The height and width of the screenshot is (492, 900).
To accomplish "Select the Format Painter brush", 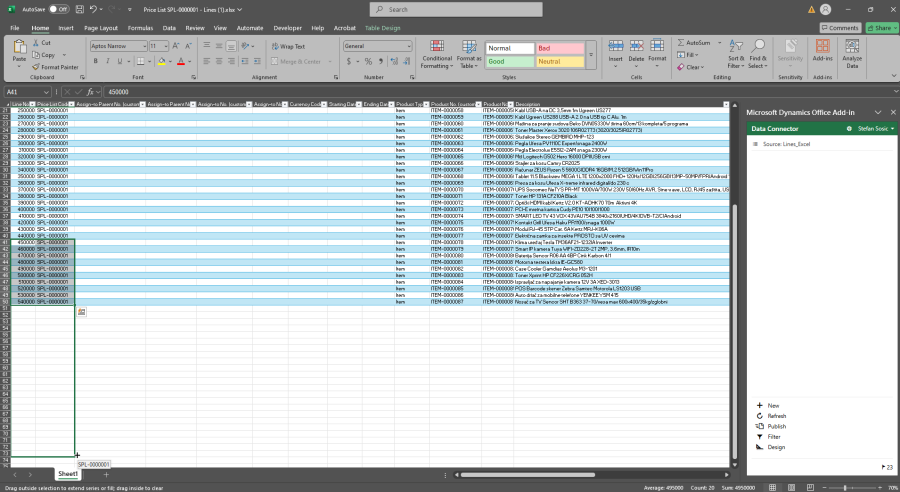I will [x=56, y=67].
